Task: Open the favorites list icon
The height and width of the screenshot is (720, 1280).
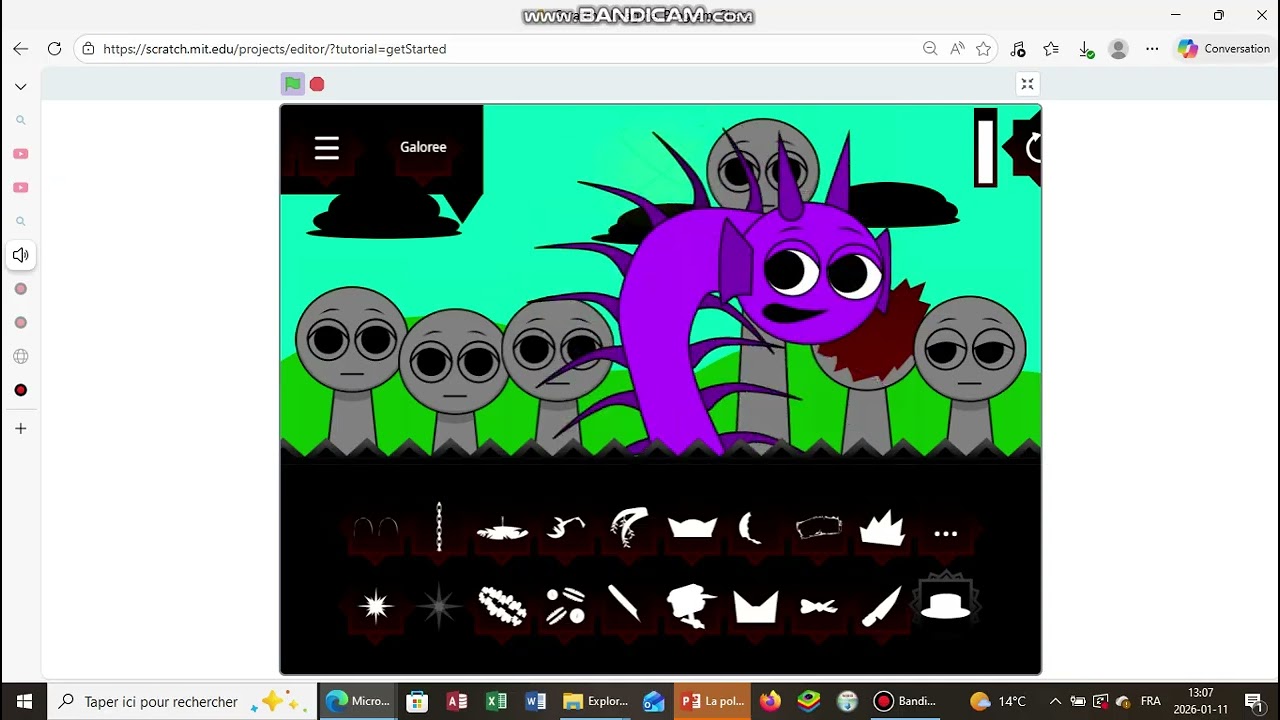Action: pyautogui.click(x=1051, y=48)
